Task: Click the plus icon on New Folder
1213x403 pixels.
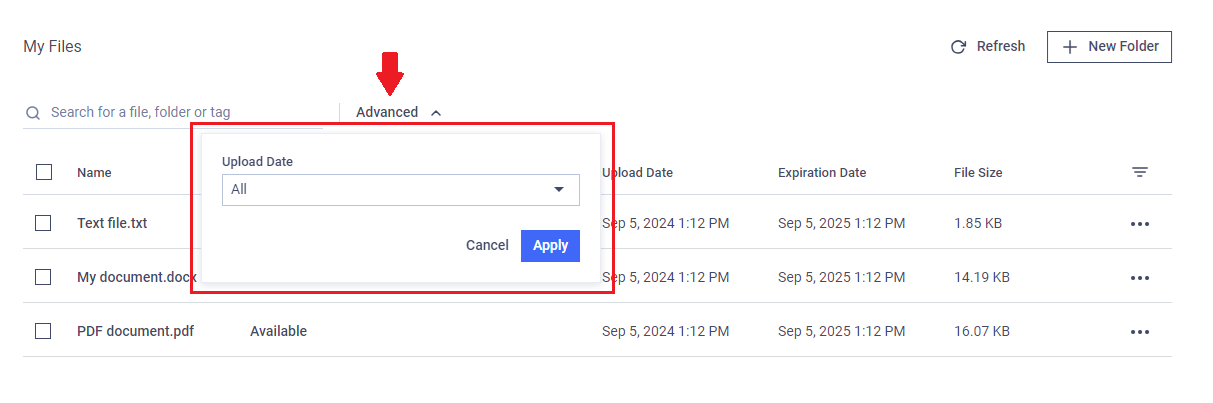Action: coord(1070,47)
